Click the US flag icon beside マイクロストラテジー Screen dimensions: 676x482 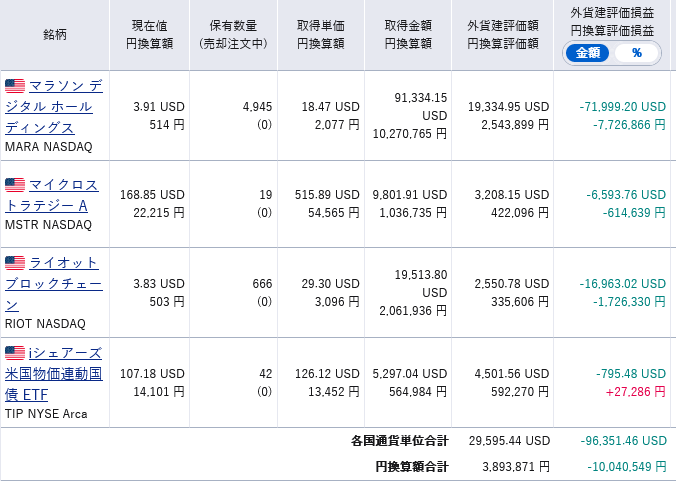click(x=15, y=185)
